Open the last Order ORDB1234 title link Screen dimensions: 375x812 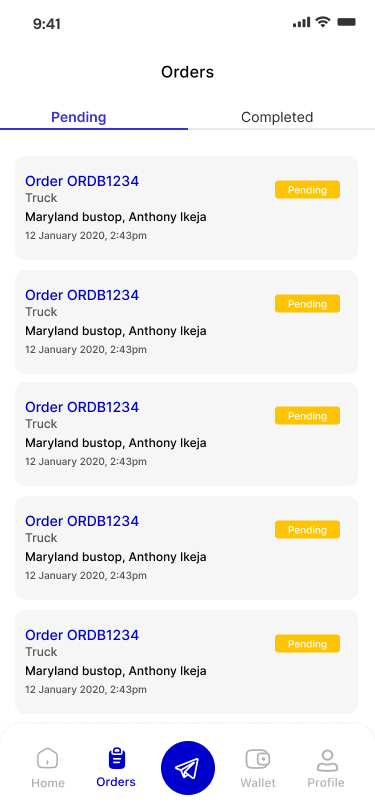point(82,635)
